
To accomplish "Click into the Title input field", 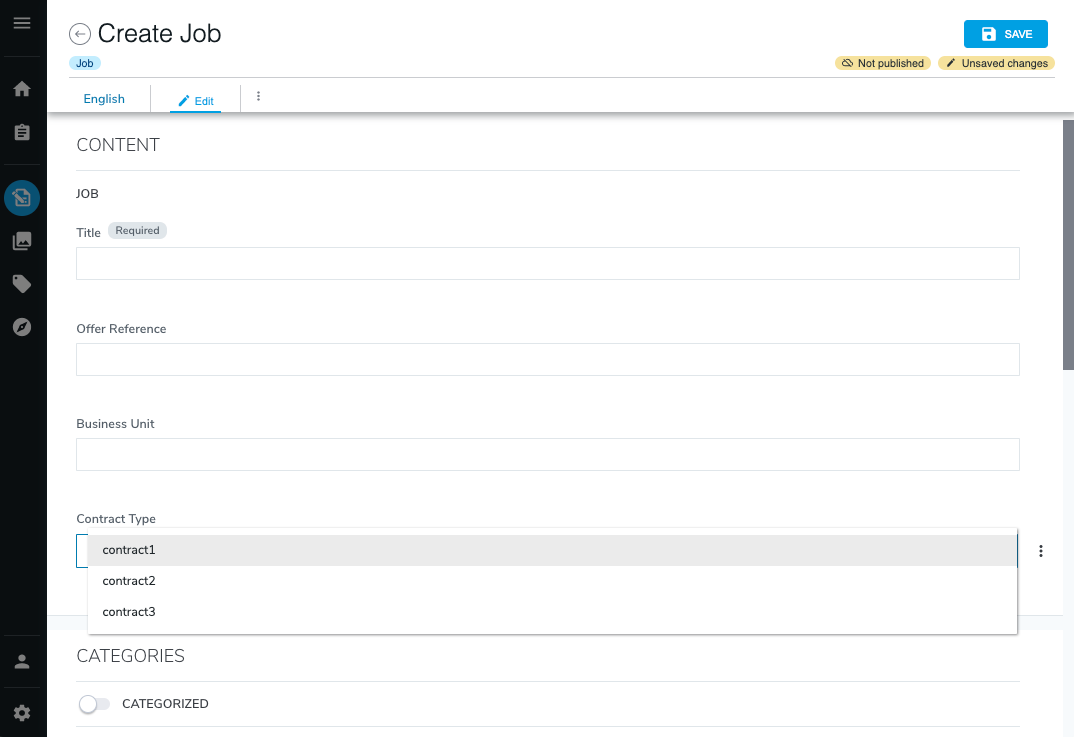I will click(x=547, y=264).
